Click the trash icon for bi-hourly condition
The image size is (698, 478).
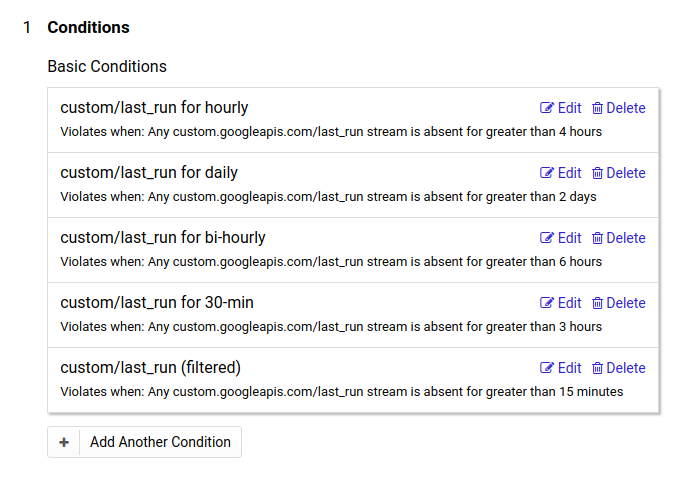[597, 238]
